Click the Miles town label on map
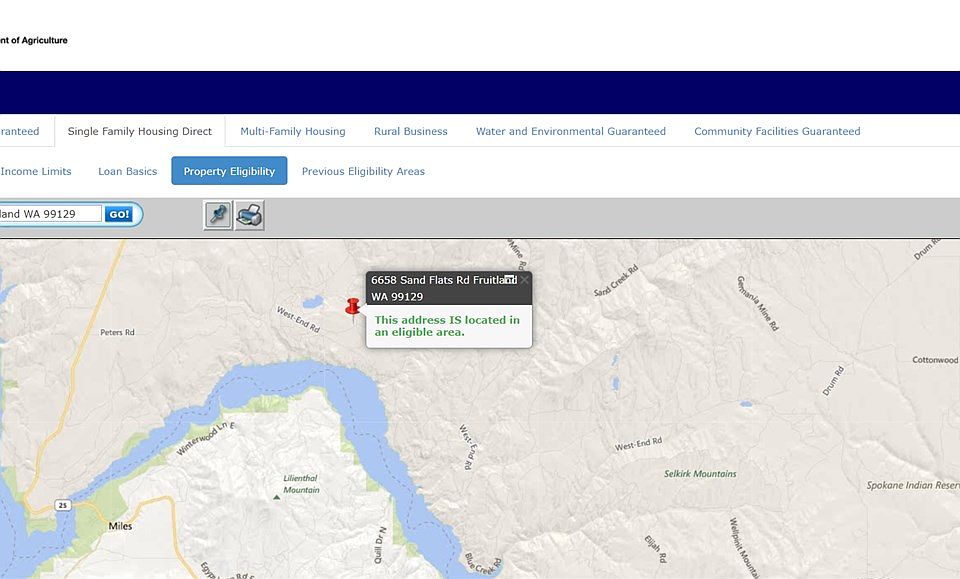 click(120, 526)
